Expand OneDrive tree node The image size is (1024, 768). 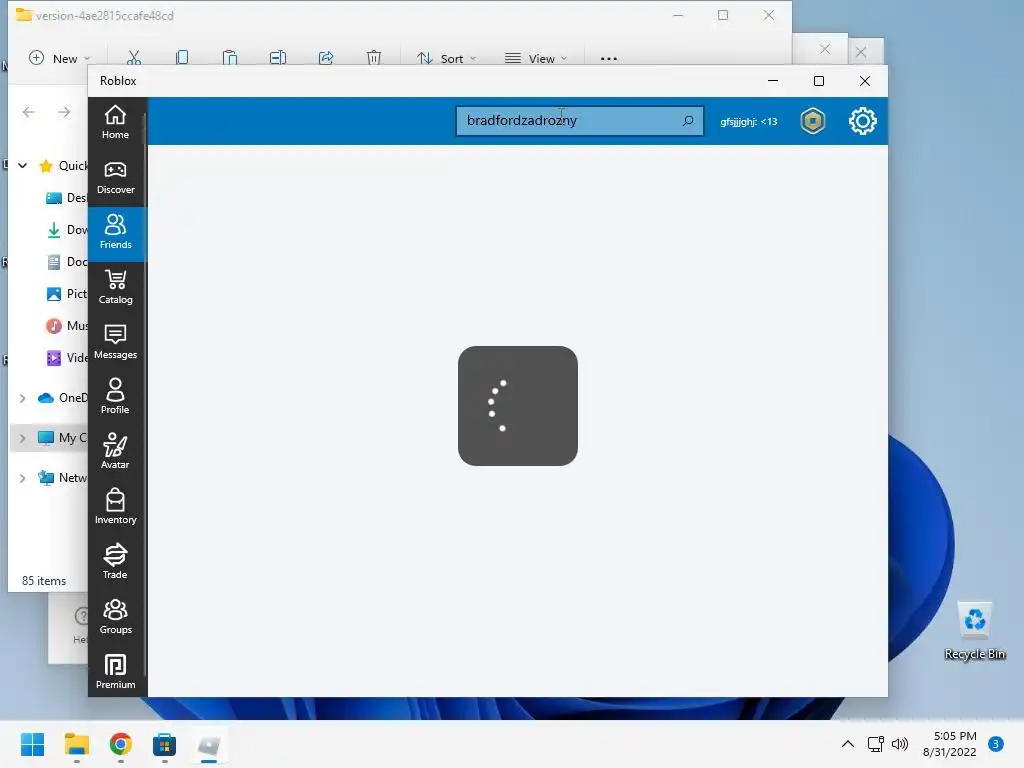[x=23, y=398]
